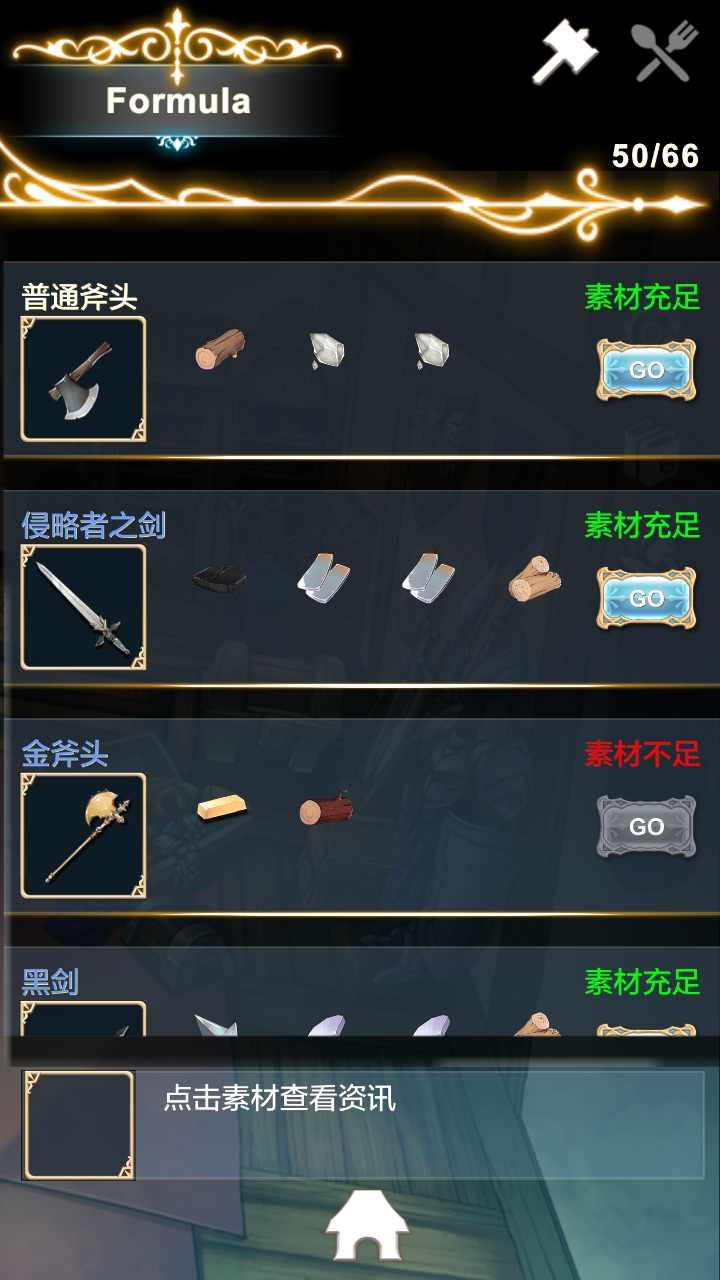Tap the 黑剑 recipe title
720x1280 pixels.
(50, 982)
